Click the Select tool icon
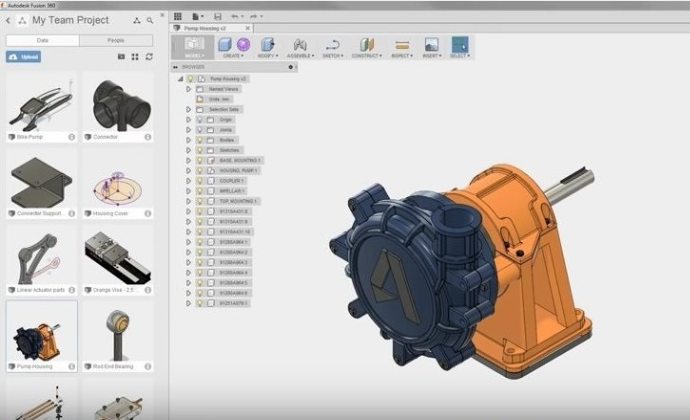The image size is (690, 420). point(460,44)
